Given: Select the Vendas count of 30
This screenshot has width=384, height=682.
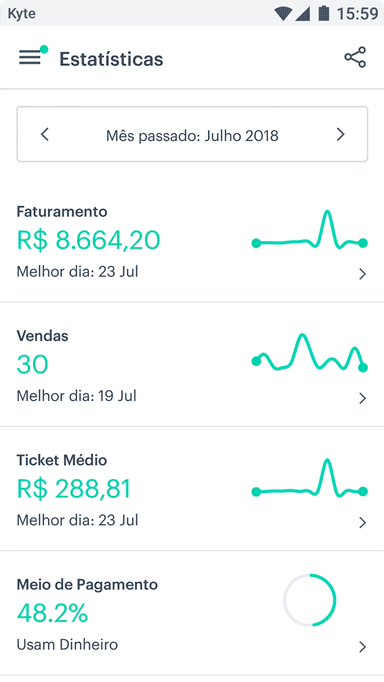Looking at the screenshot, I should coord(33,364).
